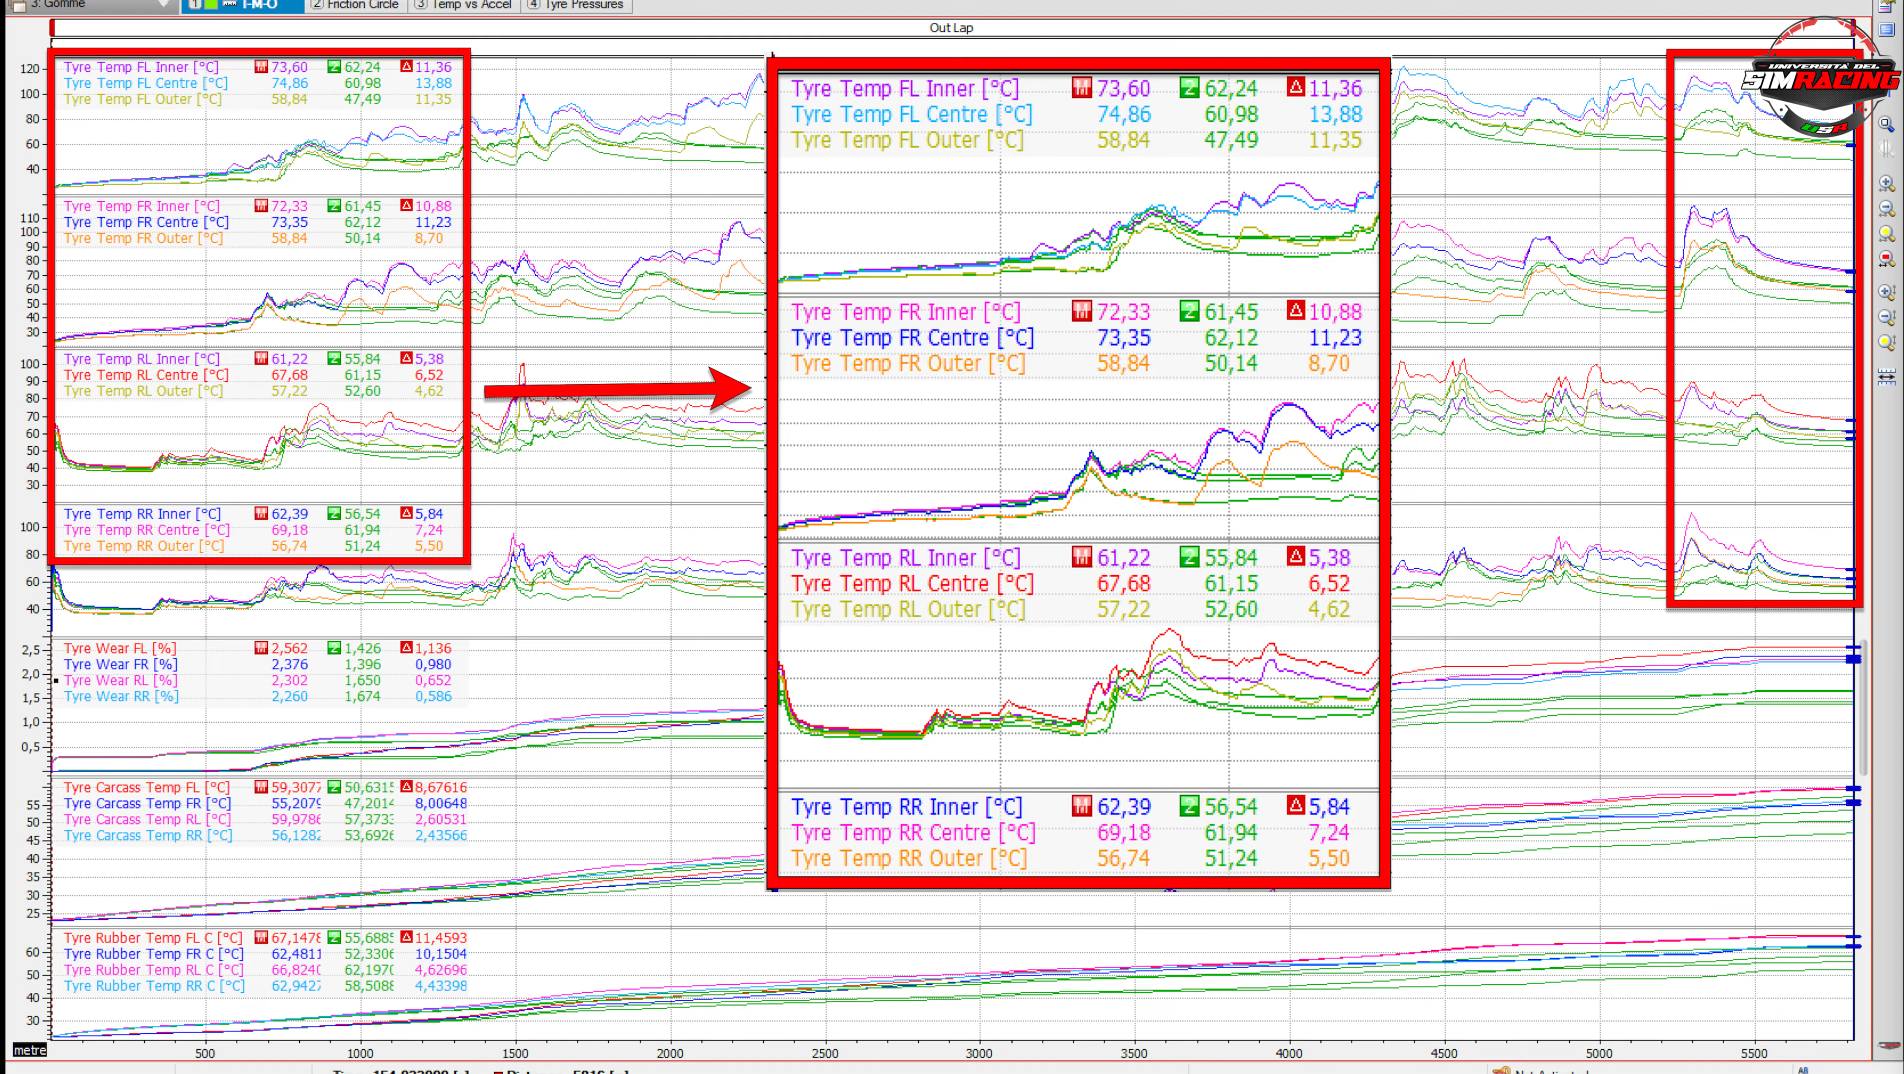Open the "3: Gomme" workbook dropdown
The image size is (1904, 1074).
pos(164,5)
